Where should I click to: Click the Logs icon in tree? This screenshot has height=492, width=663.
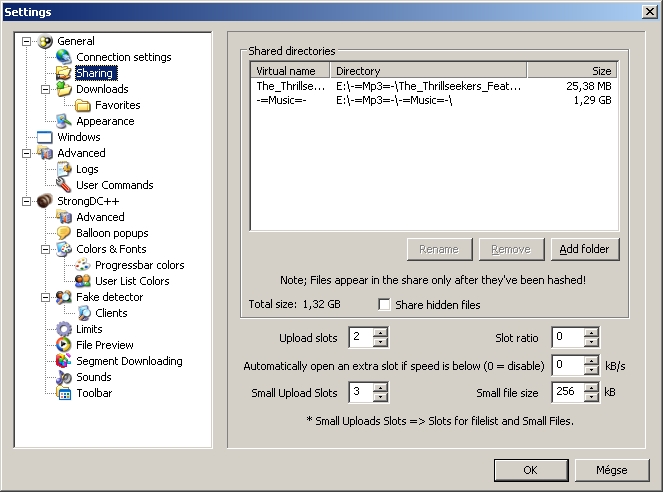[64, 169]
